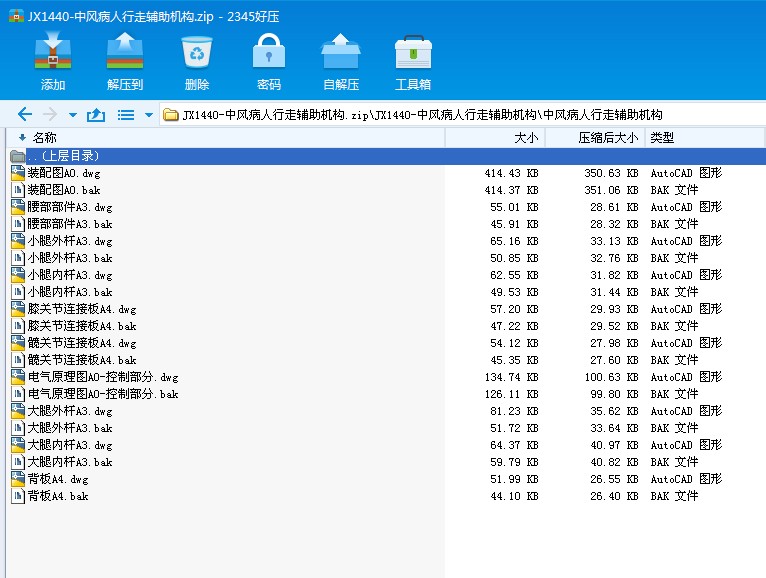This screenshot has width=766, height=578.
Task: Click the 2345好压 app icon in title bar
Action: point(16,16)
